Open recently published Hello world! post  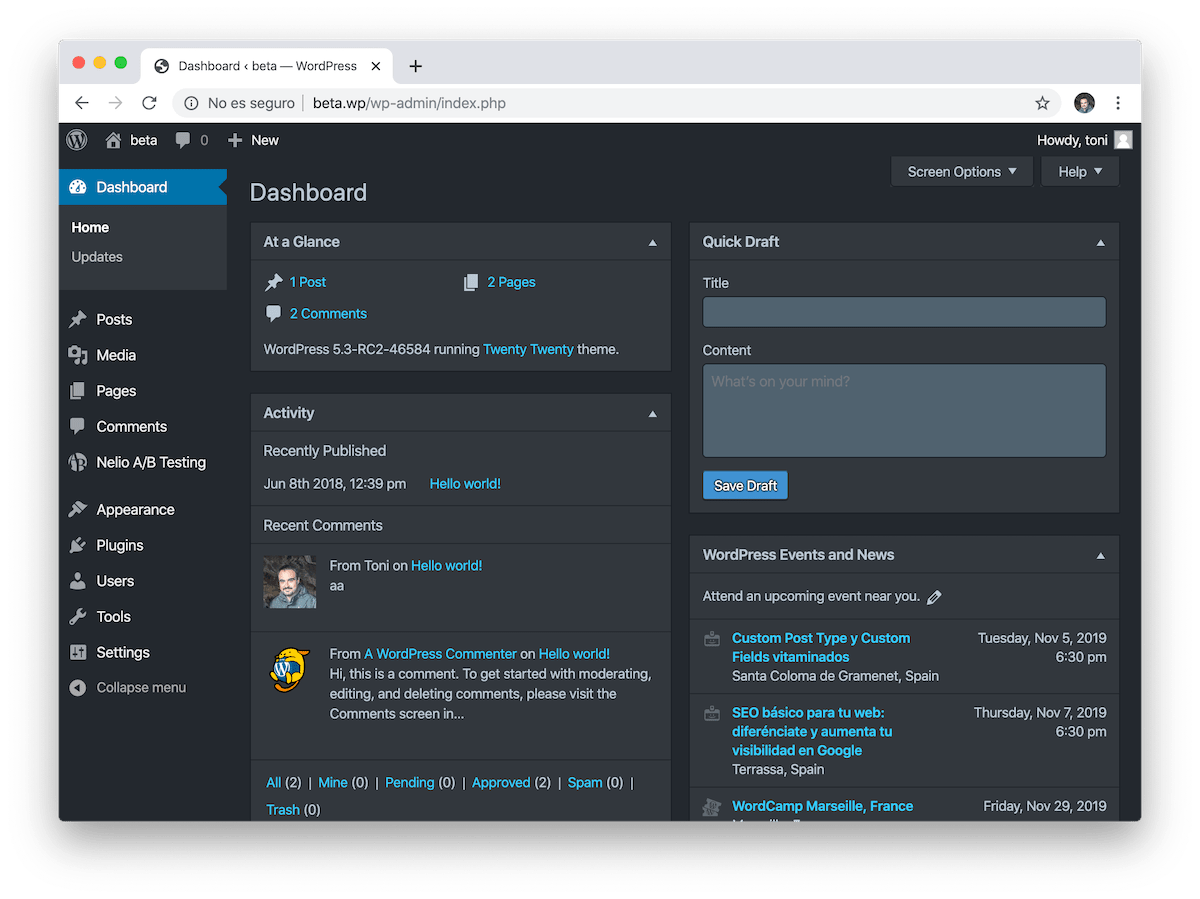click(465, 484)
